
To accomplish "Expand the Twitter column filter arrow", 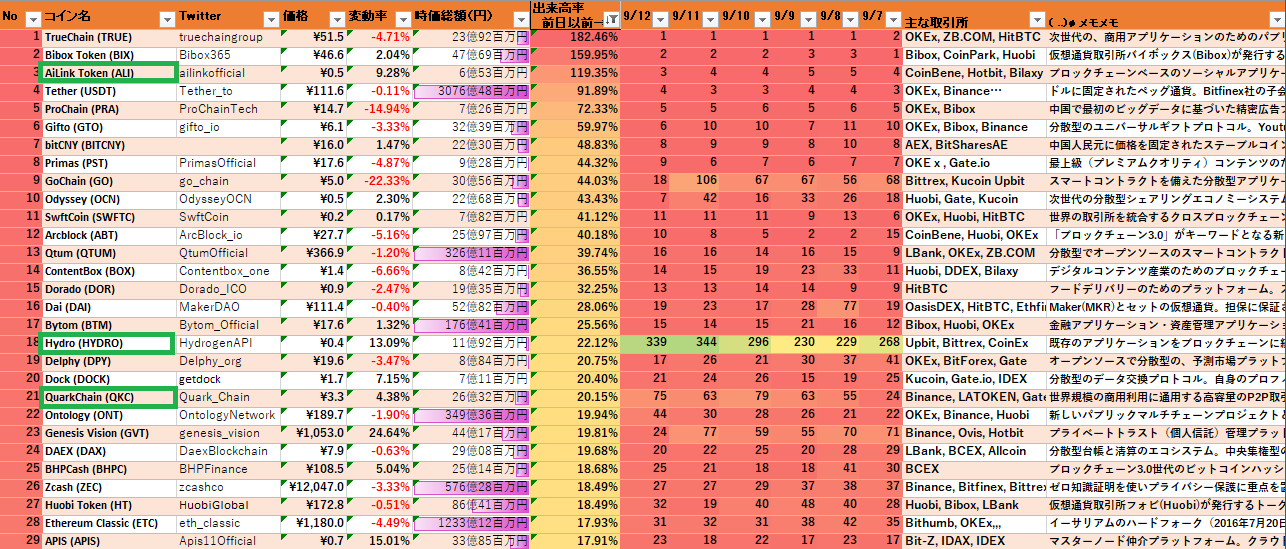I will coord(270,19).
